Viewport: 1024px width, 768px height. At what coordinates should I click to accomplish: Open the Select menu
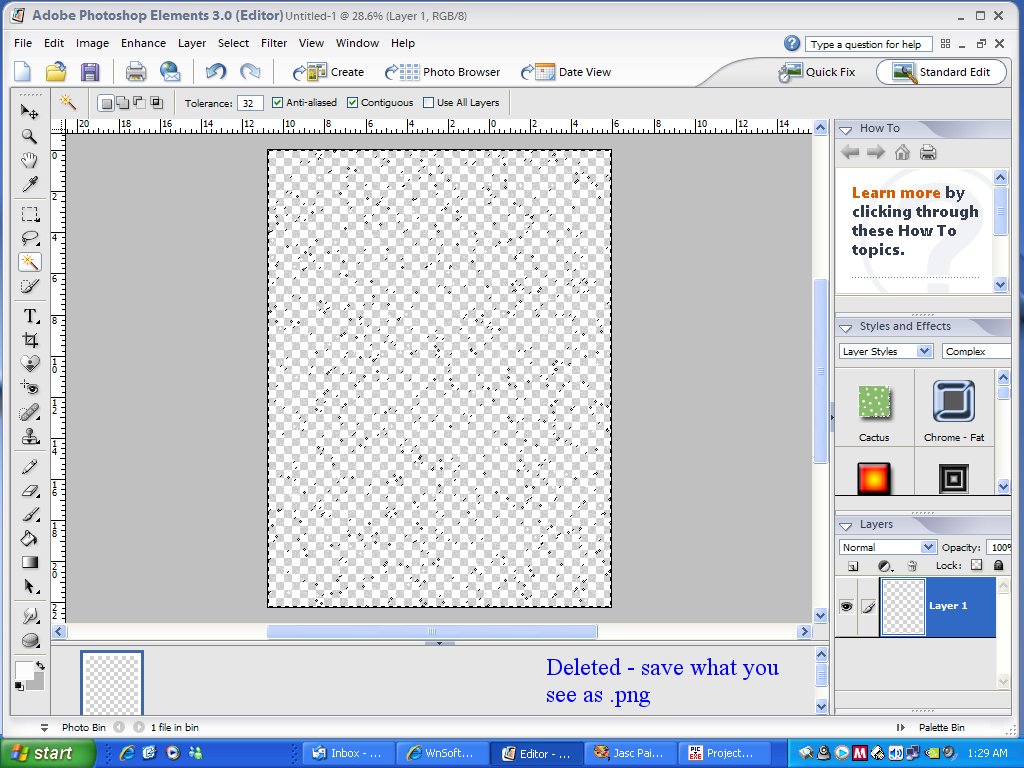(233, 43)
